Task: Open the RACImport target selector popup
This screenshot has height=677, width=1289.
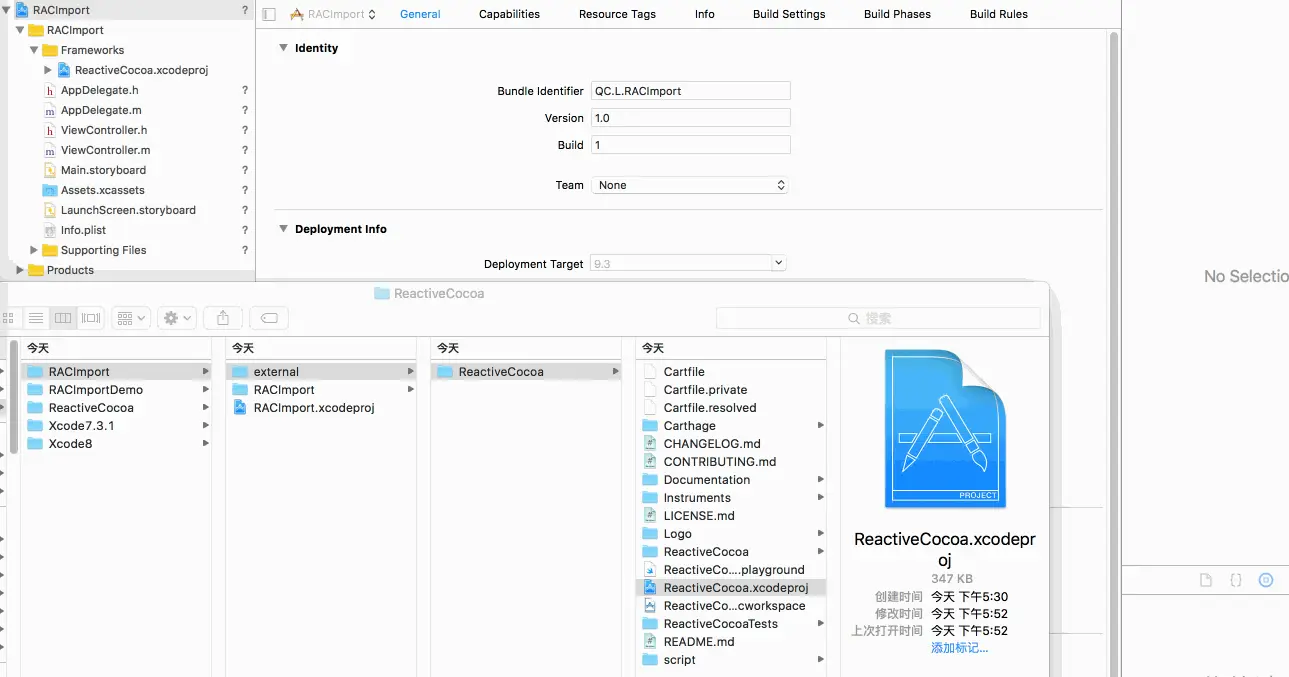Action: pos(333,14)
